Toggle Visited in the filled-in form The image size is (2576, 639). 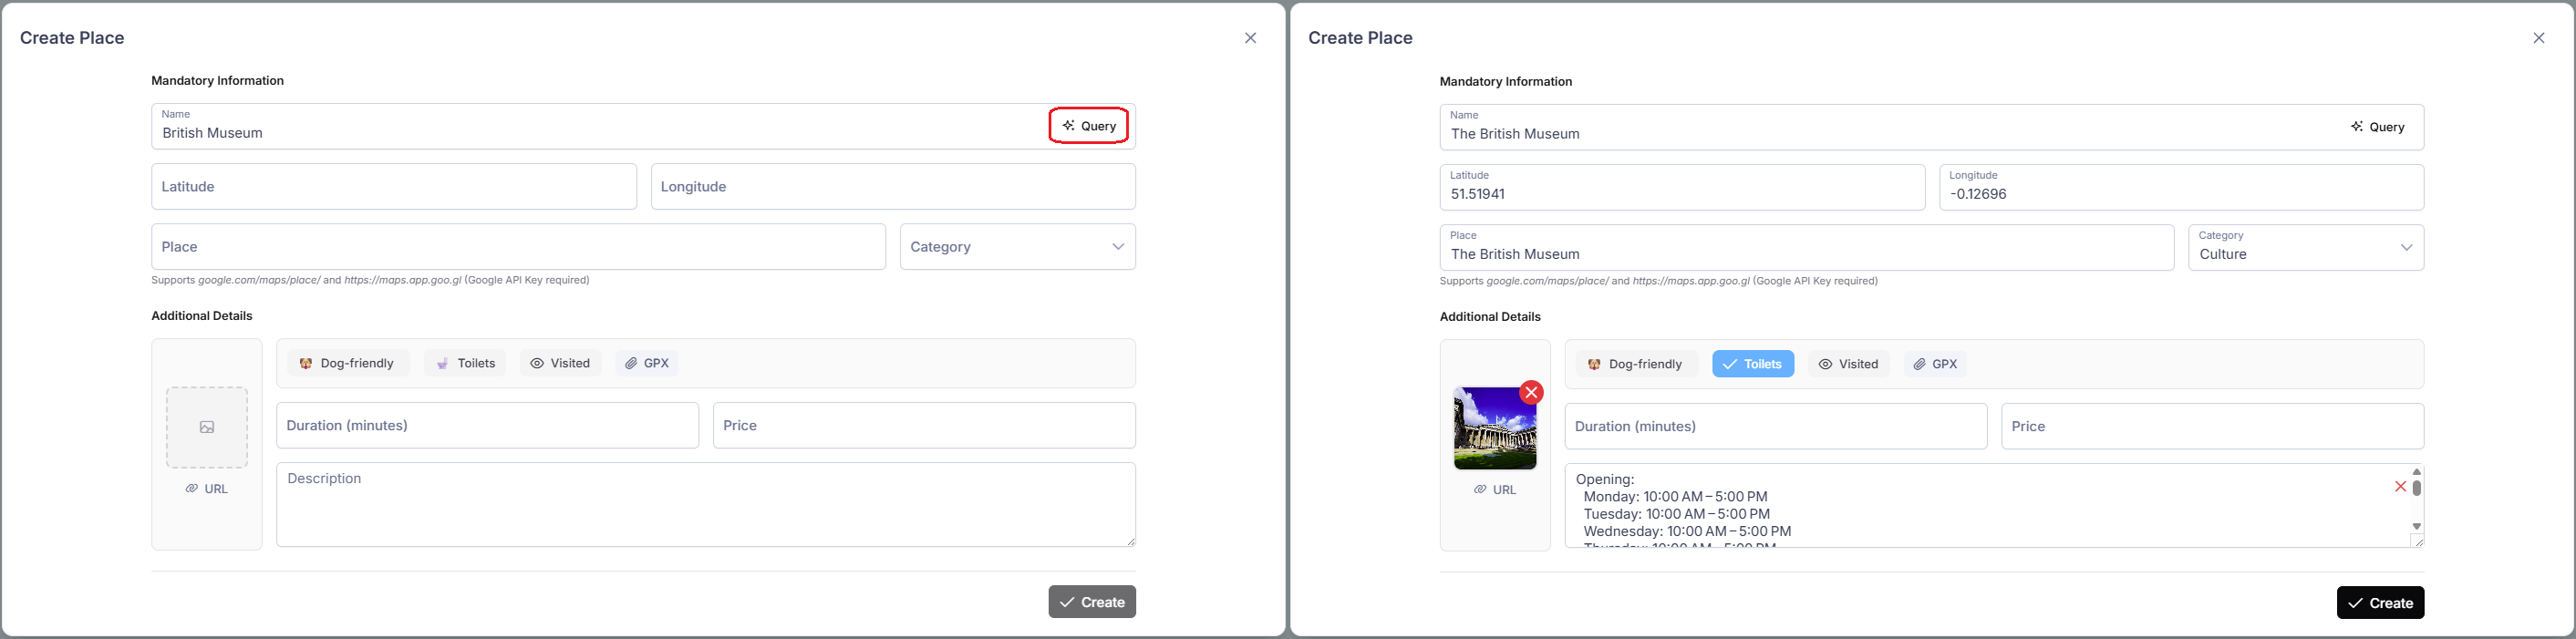tap(1848, 364)
